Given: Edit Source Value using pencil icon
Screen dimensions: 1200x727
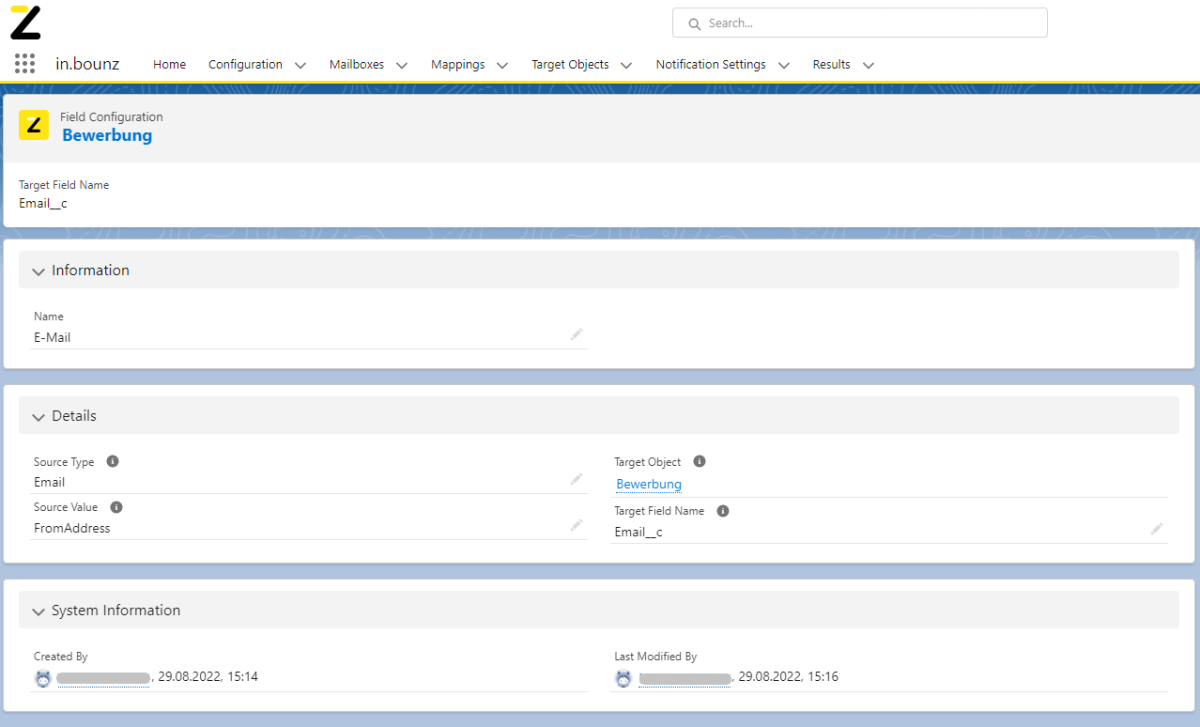Looking at the screenshot, I should [576, 525].
